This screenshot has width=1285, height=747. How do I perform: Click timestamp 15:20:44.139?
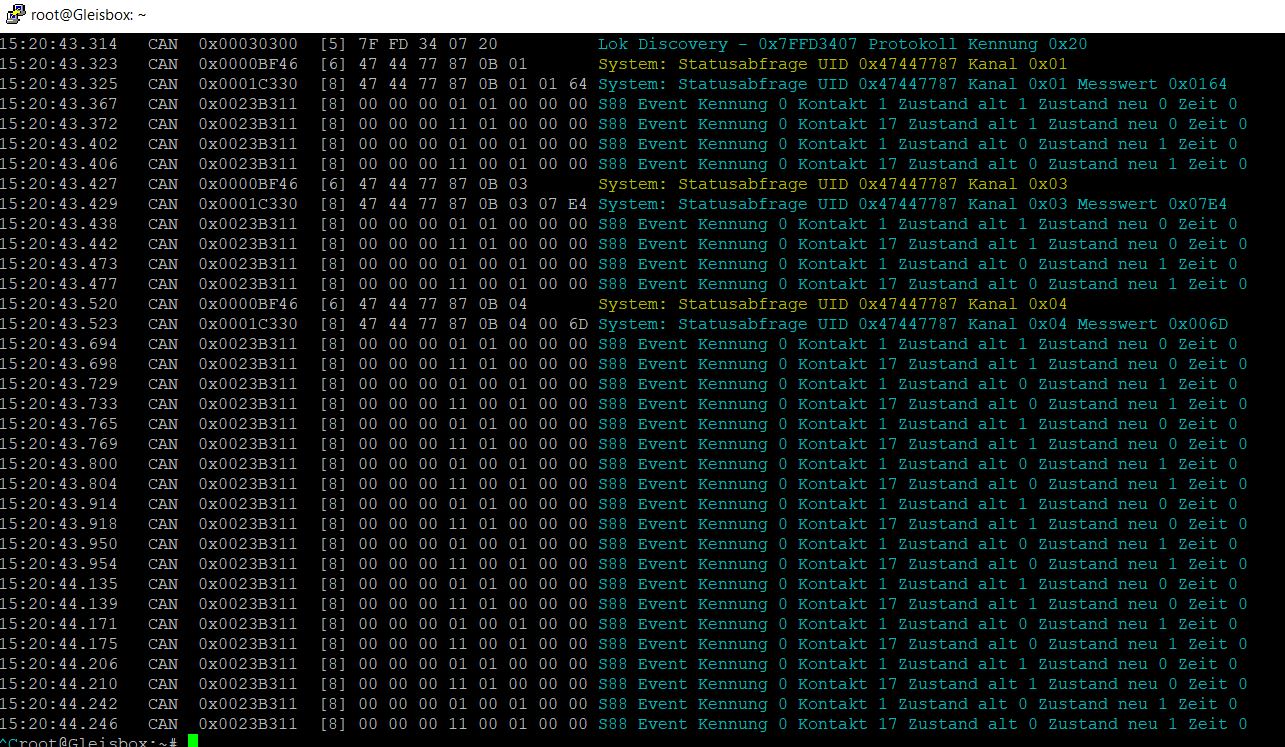point(59,604)
